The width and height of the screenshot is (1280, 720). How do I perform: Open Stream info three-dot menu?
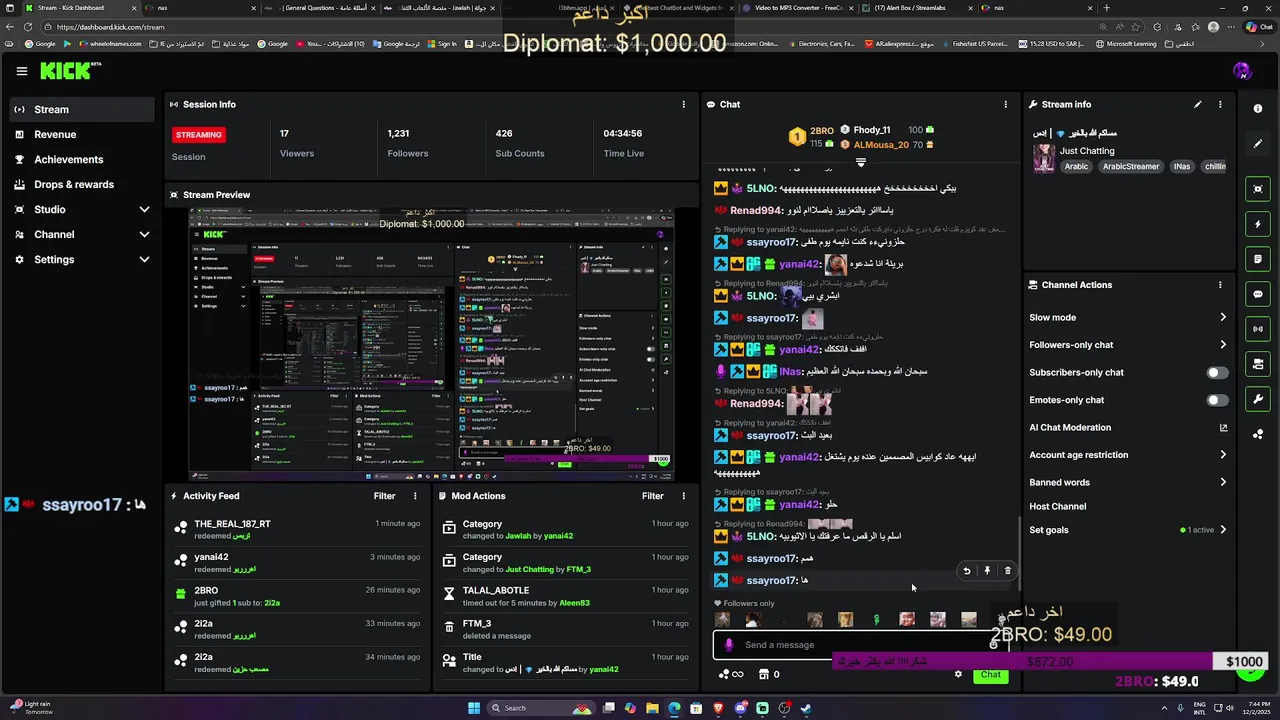tap(1220, 104)
